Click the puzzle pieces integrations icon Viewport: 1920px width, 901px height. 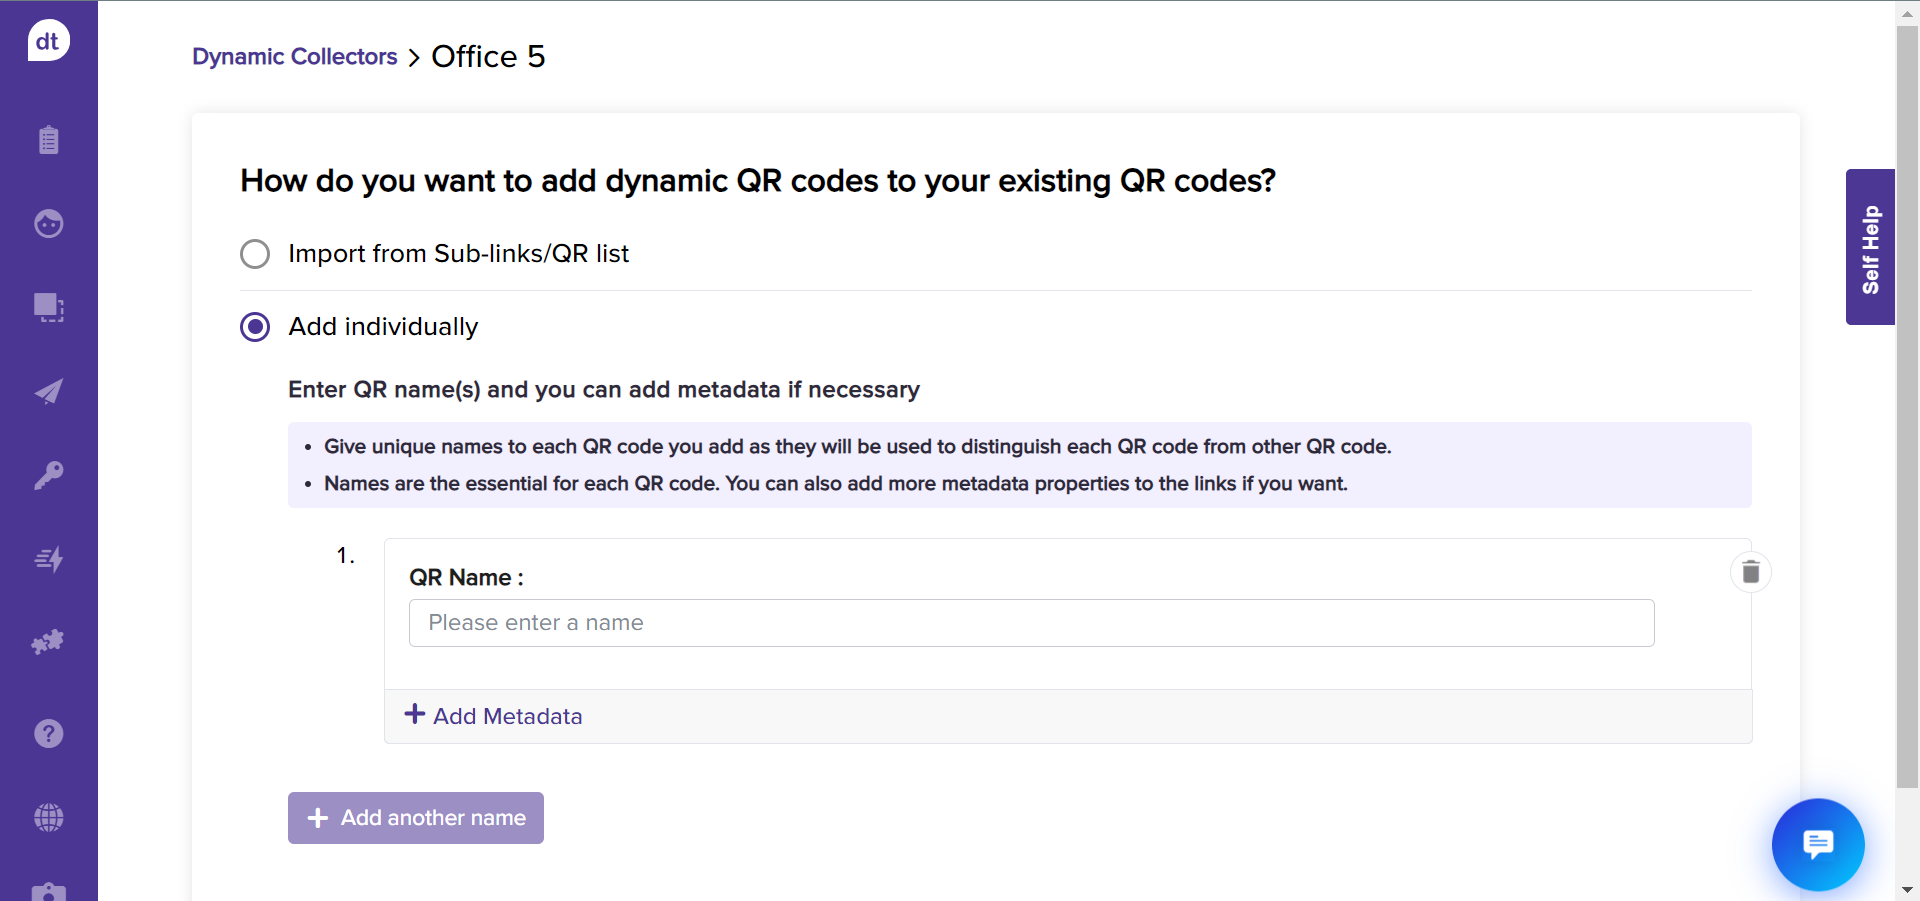48,642
